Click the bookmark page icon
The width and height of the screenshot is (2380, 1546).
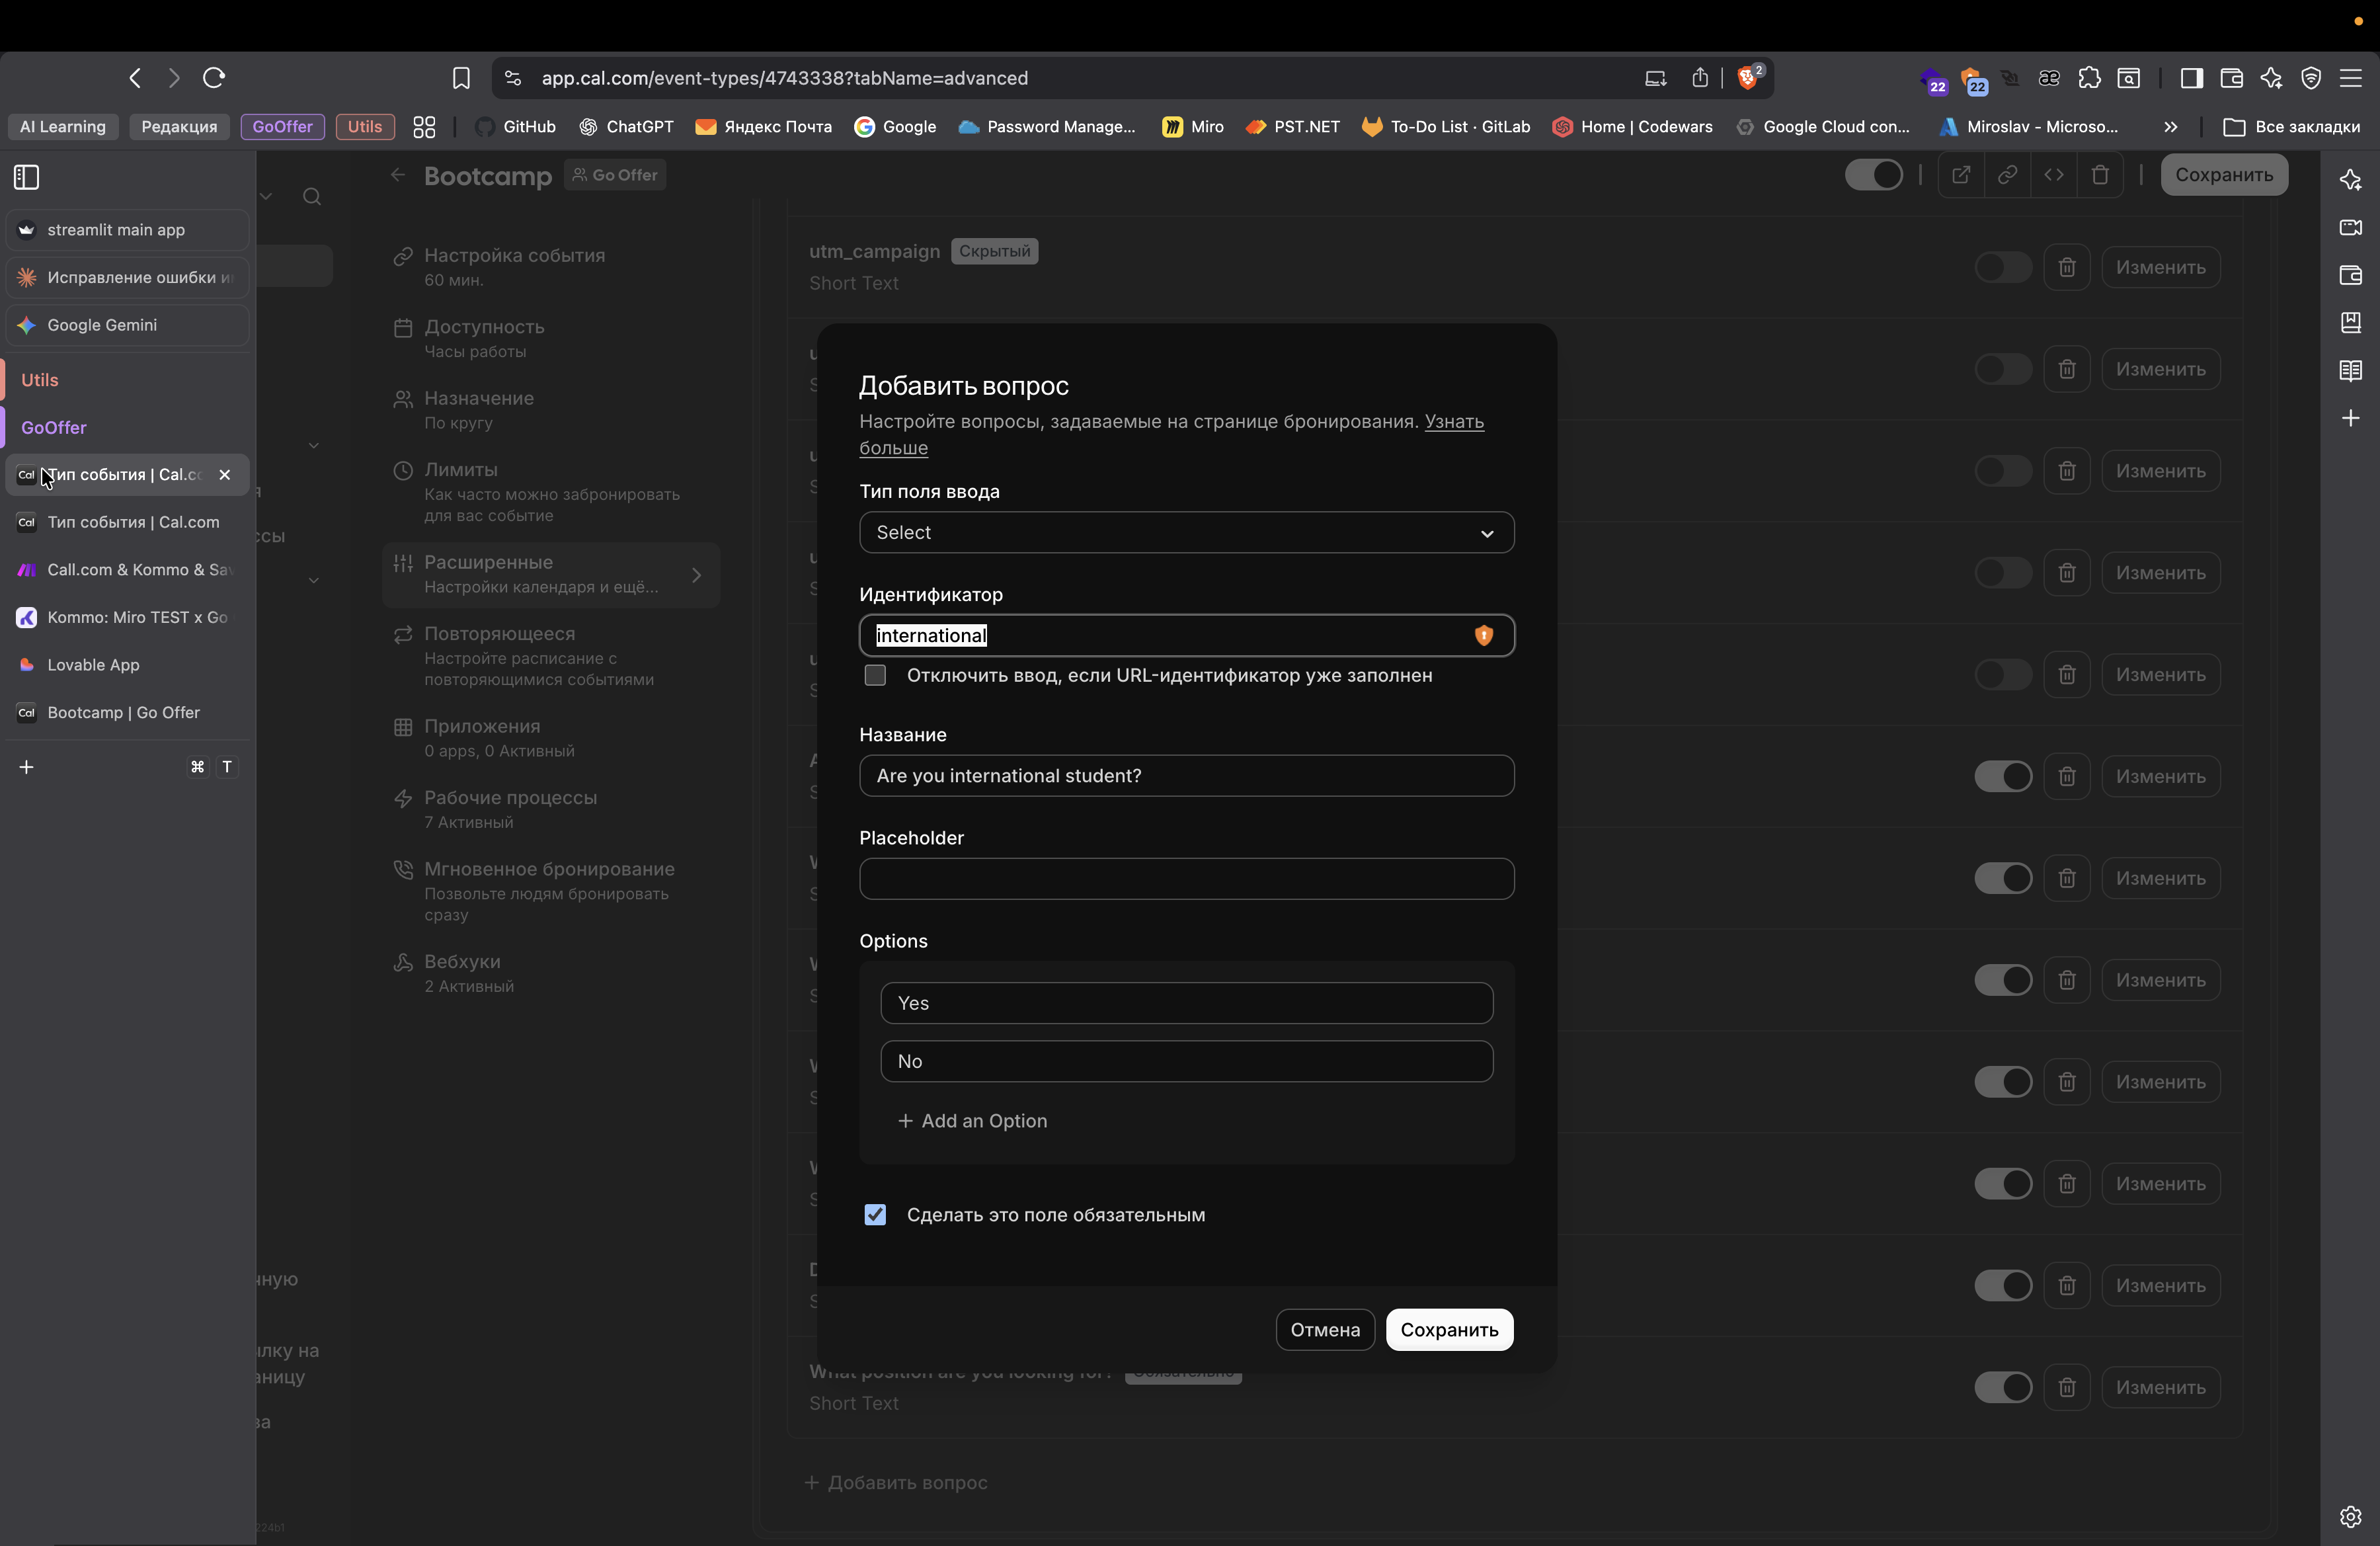point(461,78)
